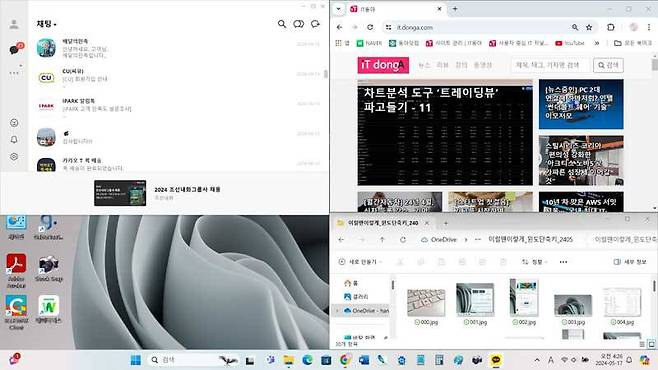Show more bookmarks chevron in Chrome
The image size is (658, 370).
pyautogui.click(x=597, y=43)
